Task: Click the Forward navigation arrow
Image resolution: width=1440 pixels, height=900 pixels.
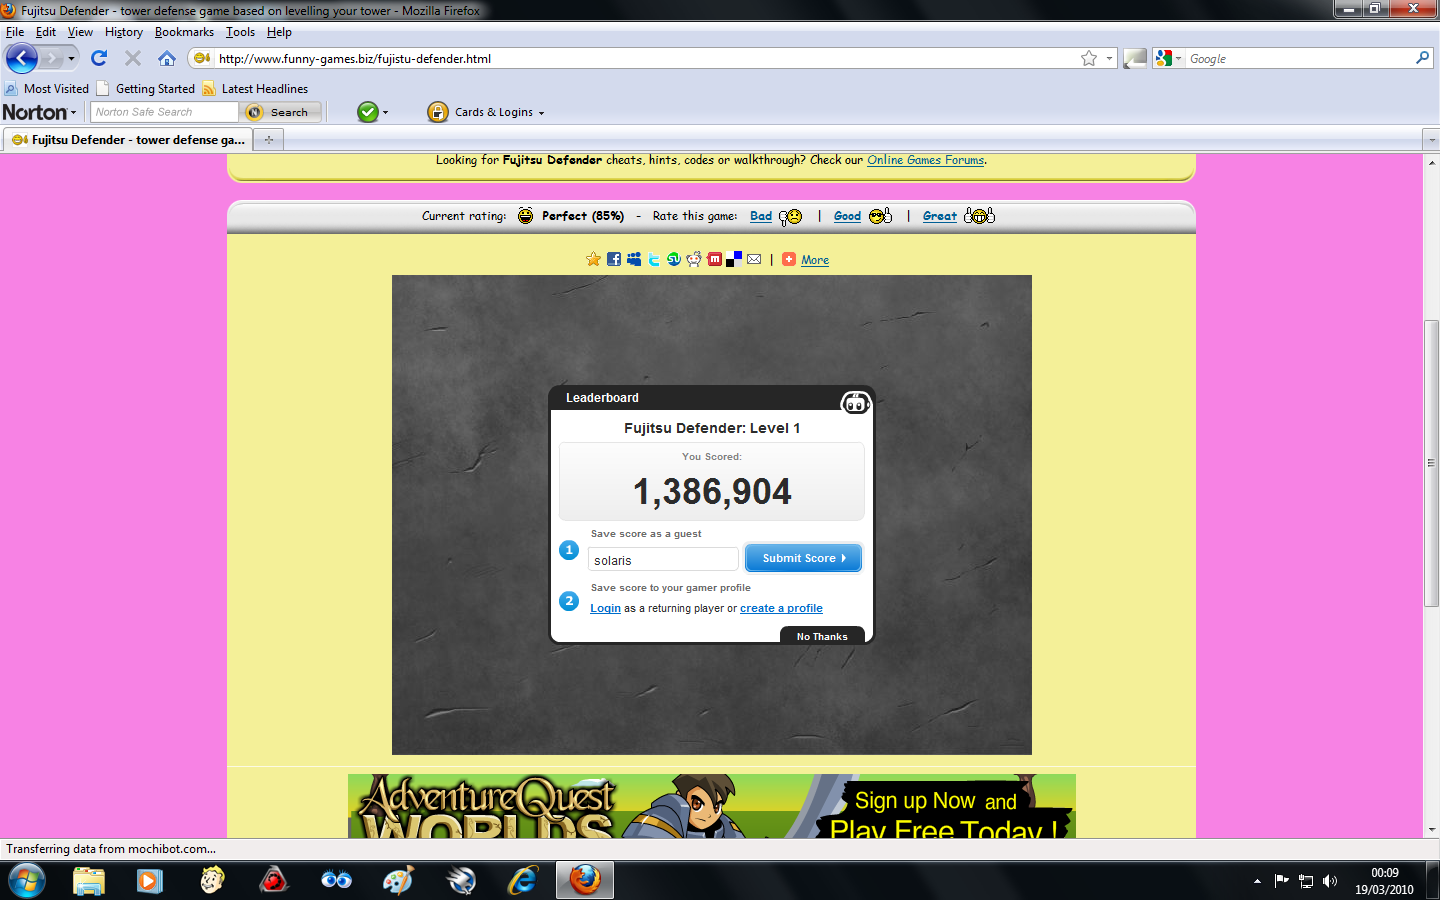Action: click(x=52, y=58)
